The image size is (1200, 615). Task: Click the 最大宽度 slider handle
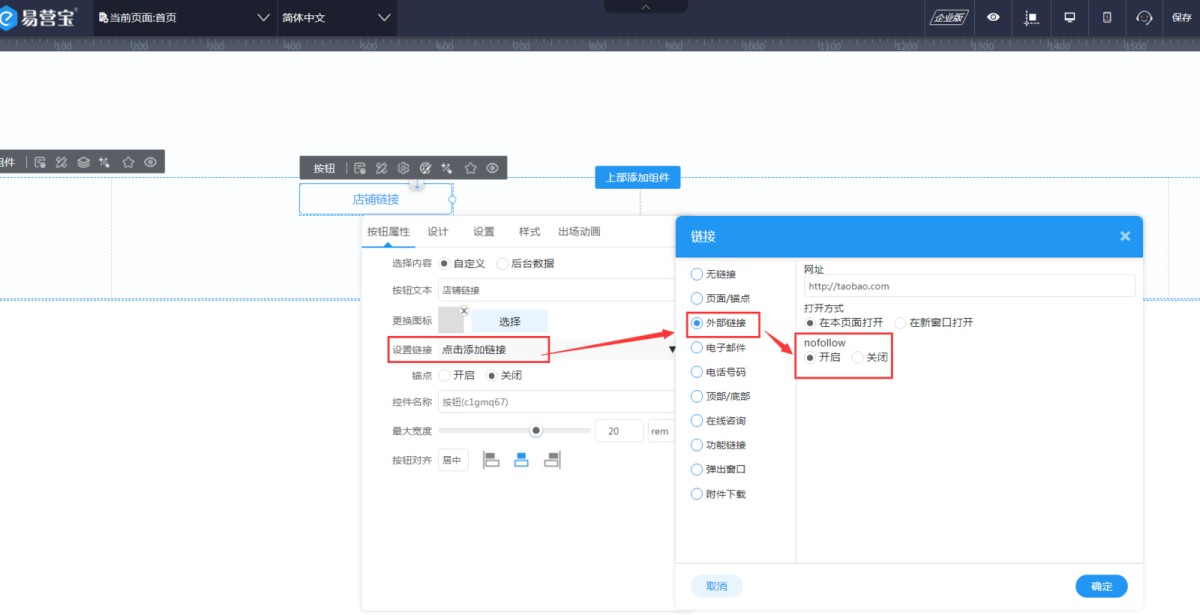tap(536, 430)
